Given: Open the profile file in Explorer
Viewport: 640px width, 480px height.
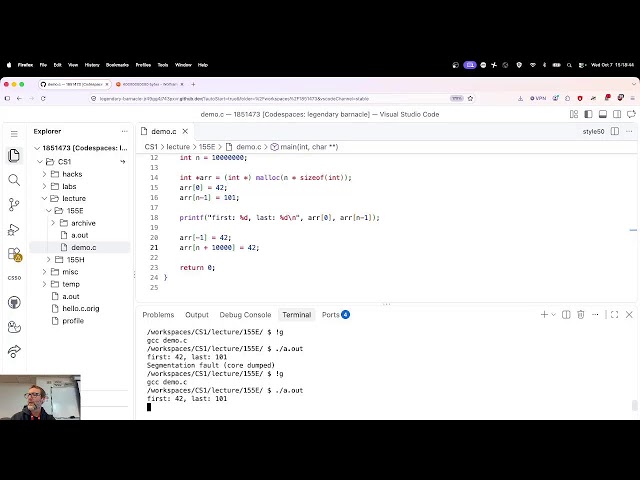Looking at the screenshot, I should [73, 321].
